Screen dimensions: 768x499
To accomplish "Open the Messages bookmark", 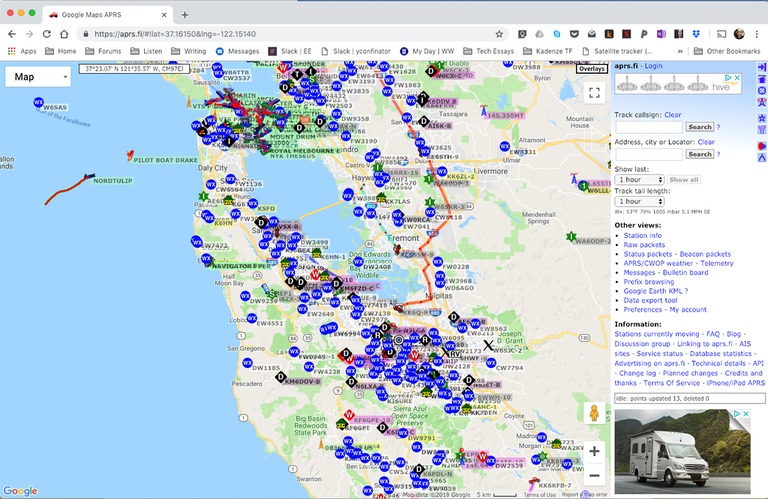I will [238, 51].
